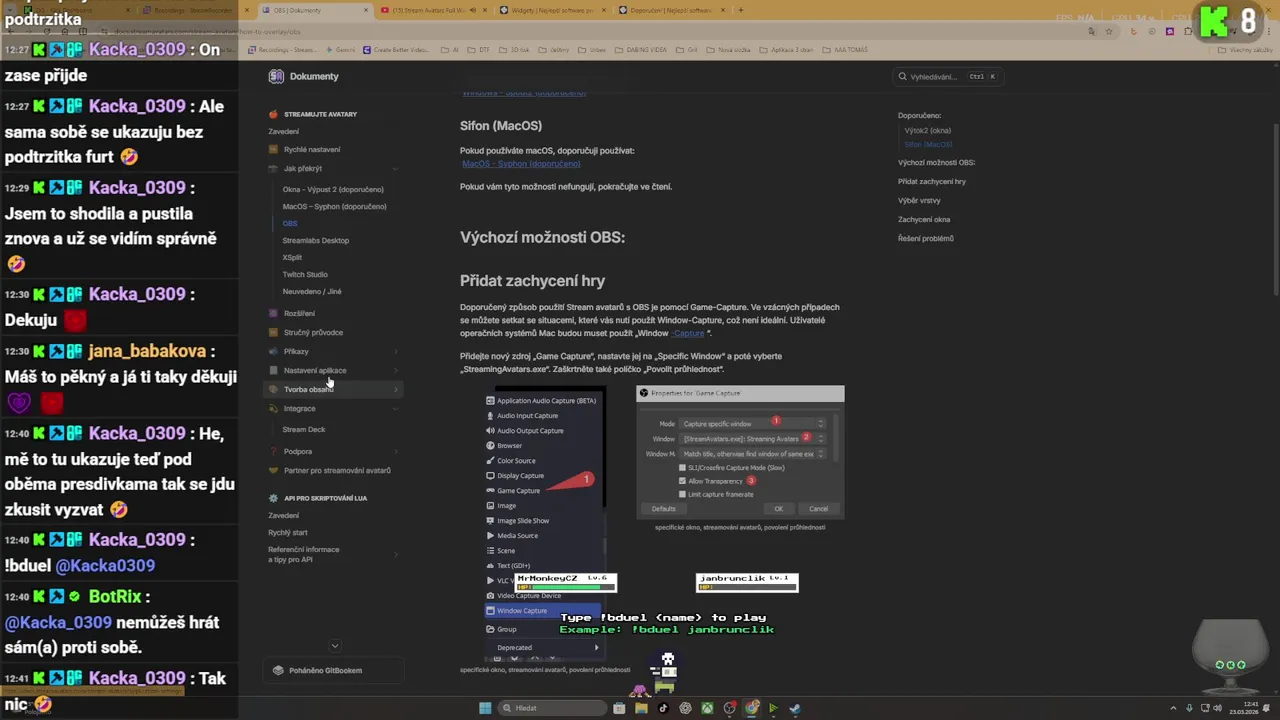The height and width of the screenshot is (720, 1280).
Task: Jump to Přidat zachycení hry in contents
Action: [932, 181]
